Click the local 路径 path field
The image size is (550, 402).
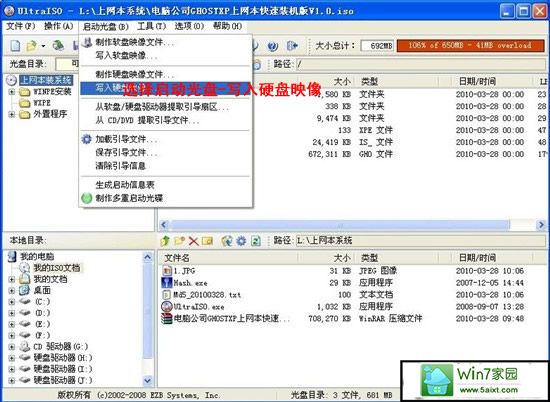pos(420,241)
